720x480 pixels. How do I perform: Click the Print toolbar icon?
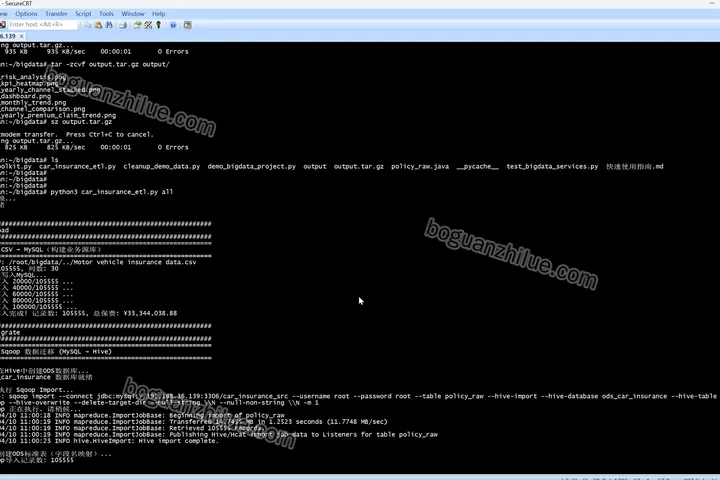[x=123, y=25]
